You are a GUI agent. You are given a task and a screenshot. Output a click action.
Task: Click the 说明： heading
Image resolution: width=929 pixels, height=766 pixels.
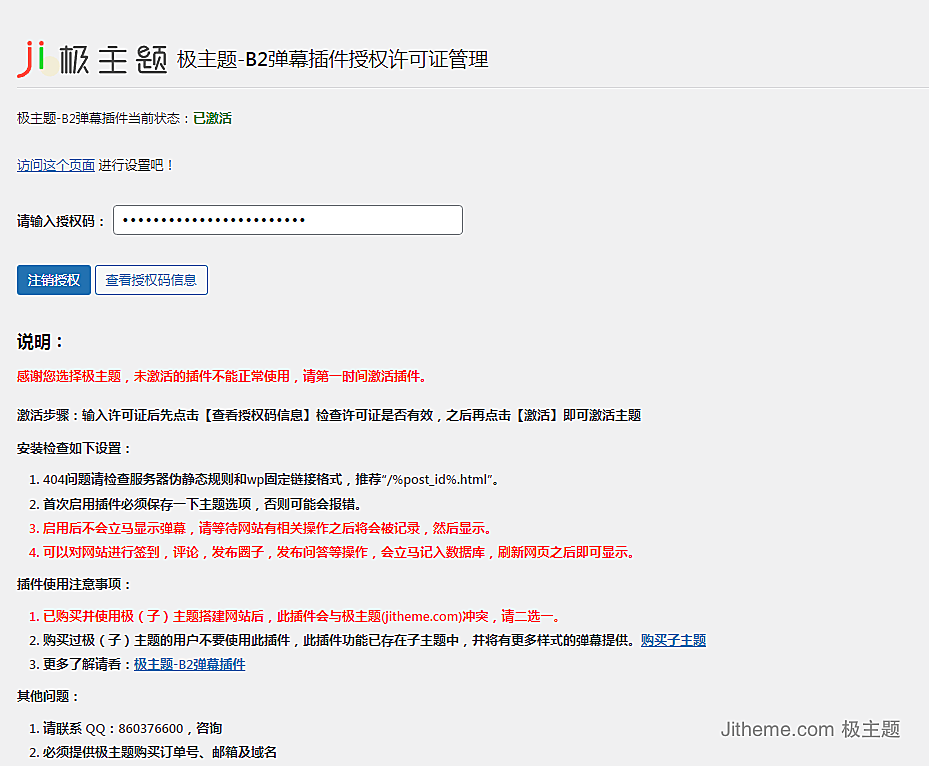click(40, 342)
